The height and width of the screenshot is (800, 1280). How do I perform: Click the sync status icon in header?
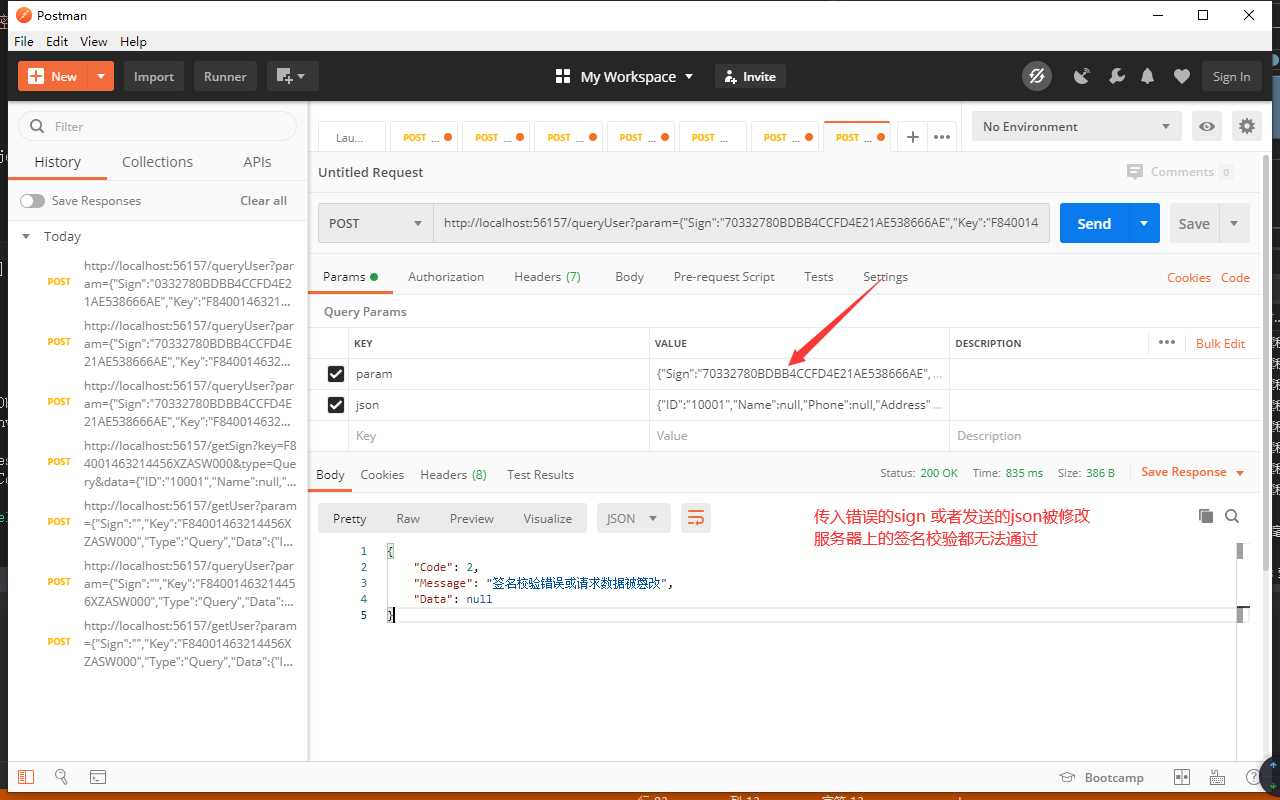[x=1037, y=77]
